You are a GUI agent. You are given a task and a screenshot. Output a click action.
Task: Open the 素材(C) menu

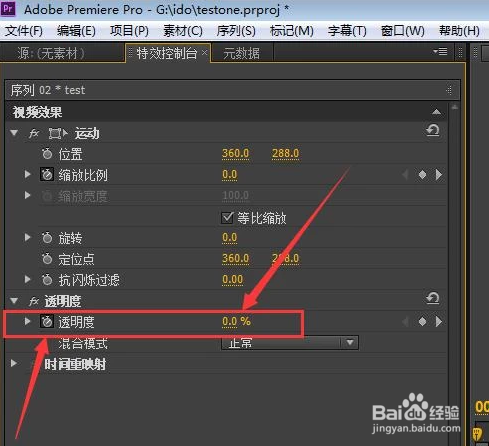click(x=183, y=31)
